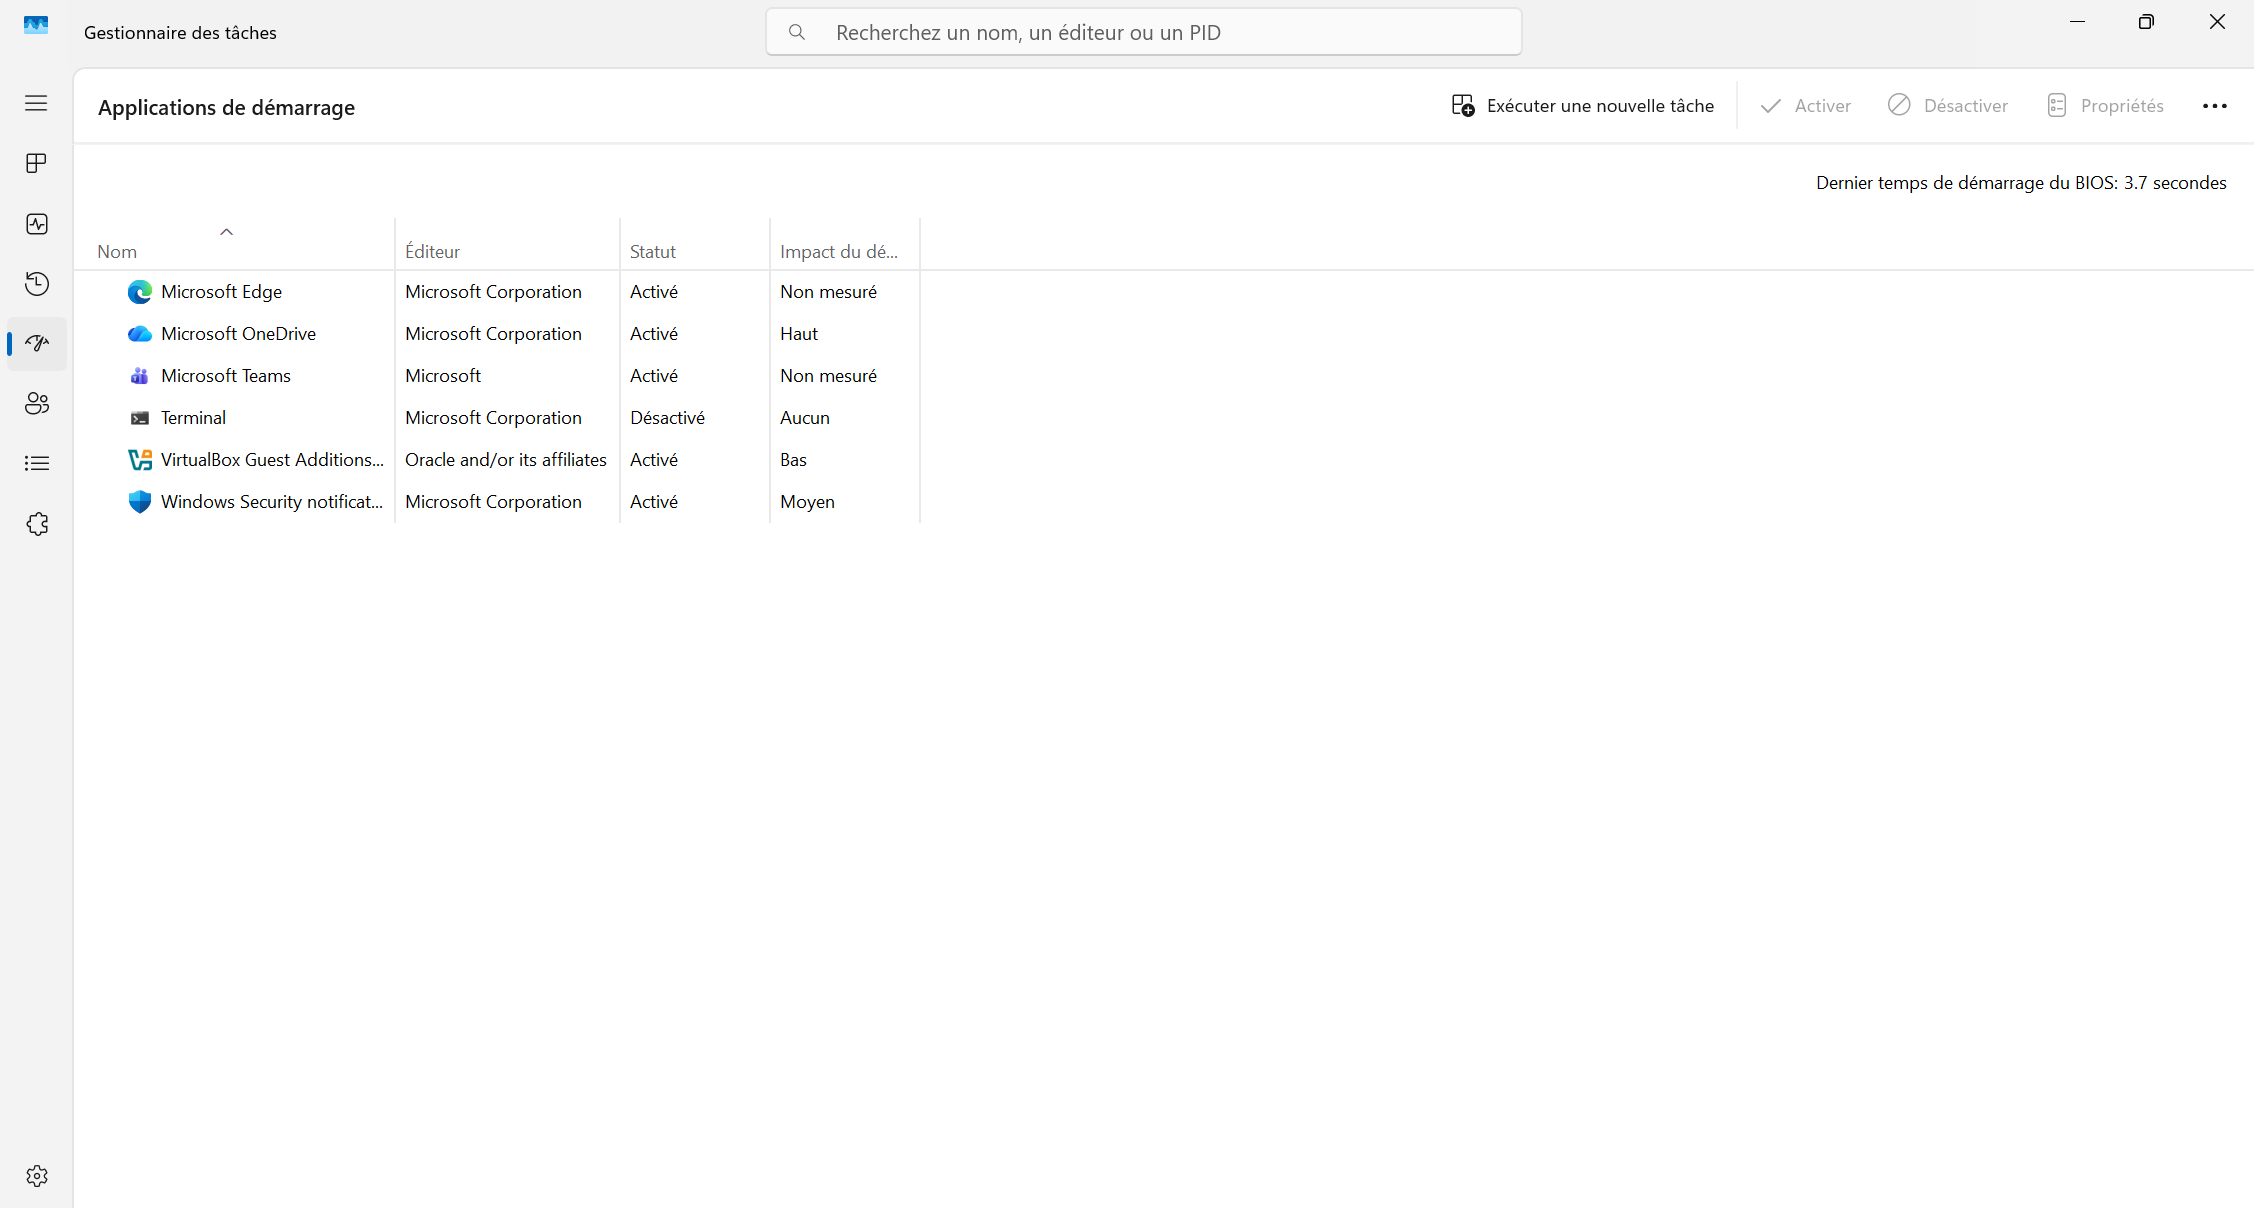Click the Microsoft Teams icon
The image size is (2254, 1208).
click(140, 376)
